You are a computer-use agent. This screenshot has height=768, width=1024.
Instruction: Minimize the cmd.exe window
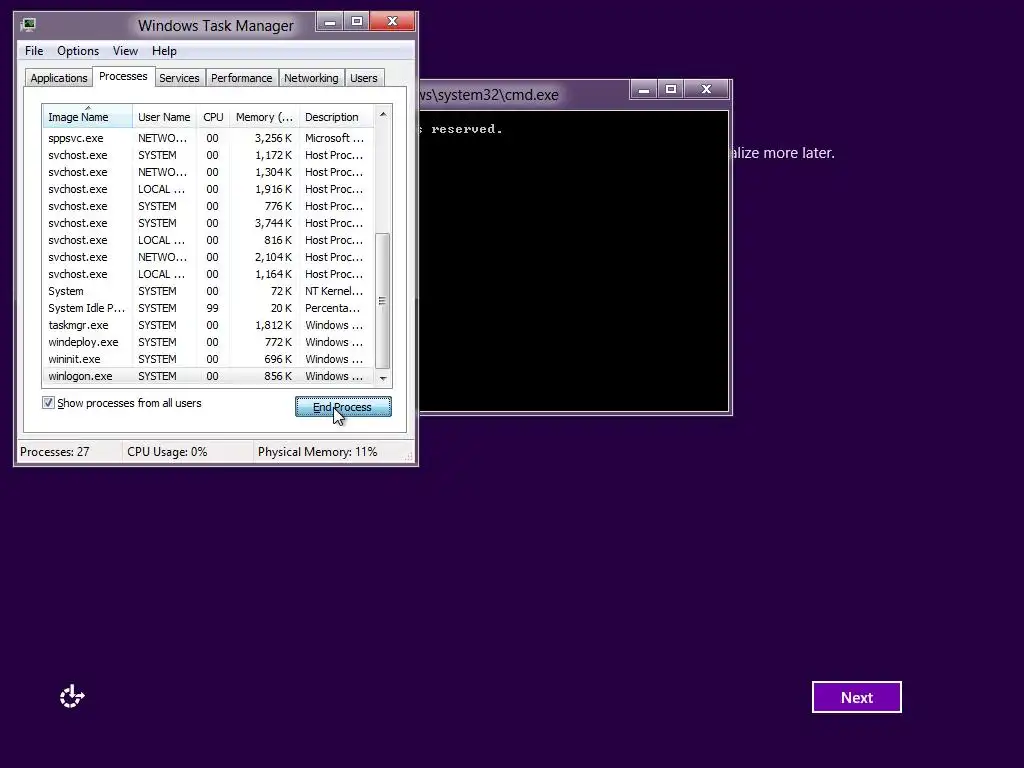click(x=643, y=89)
